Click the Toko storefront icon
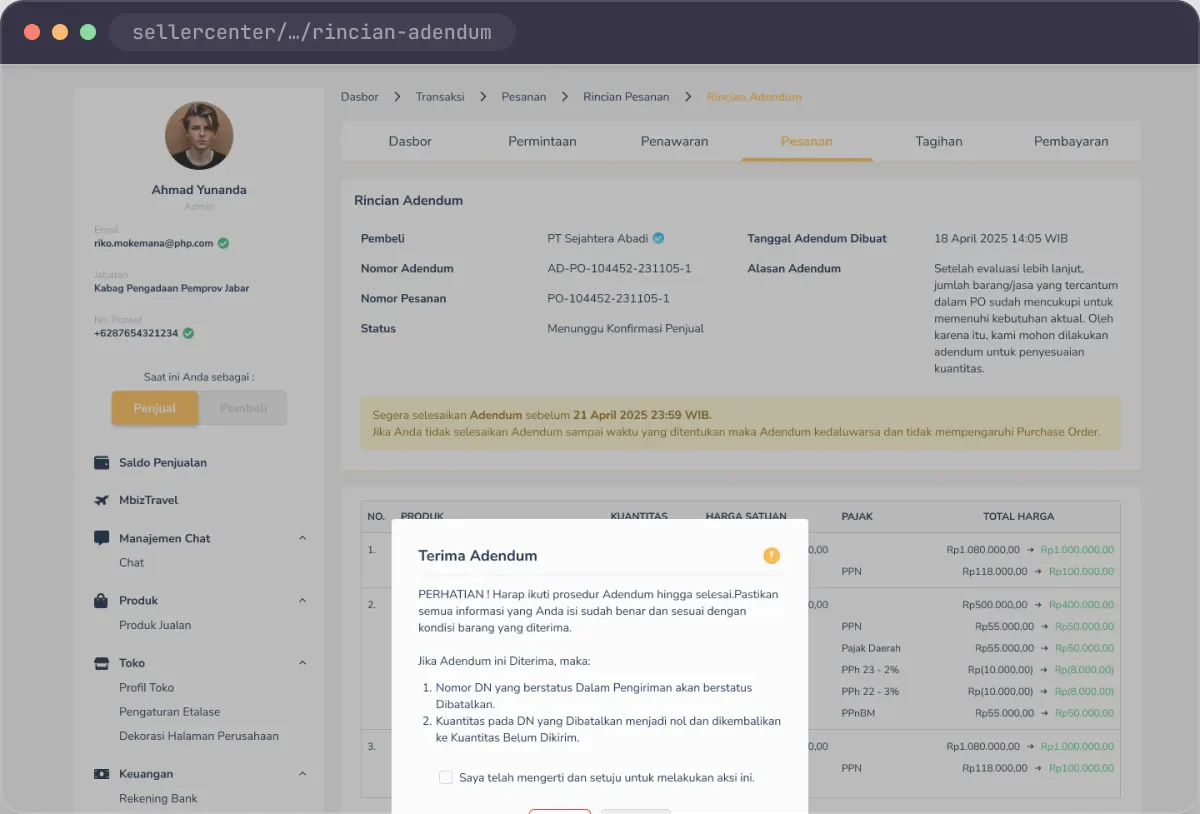Screen dimensions: 1200x814 (101, 663)
